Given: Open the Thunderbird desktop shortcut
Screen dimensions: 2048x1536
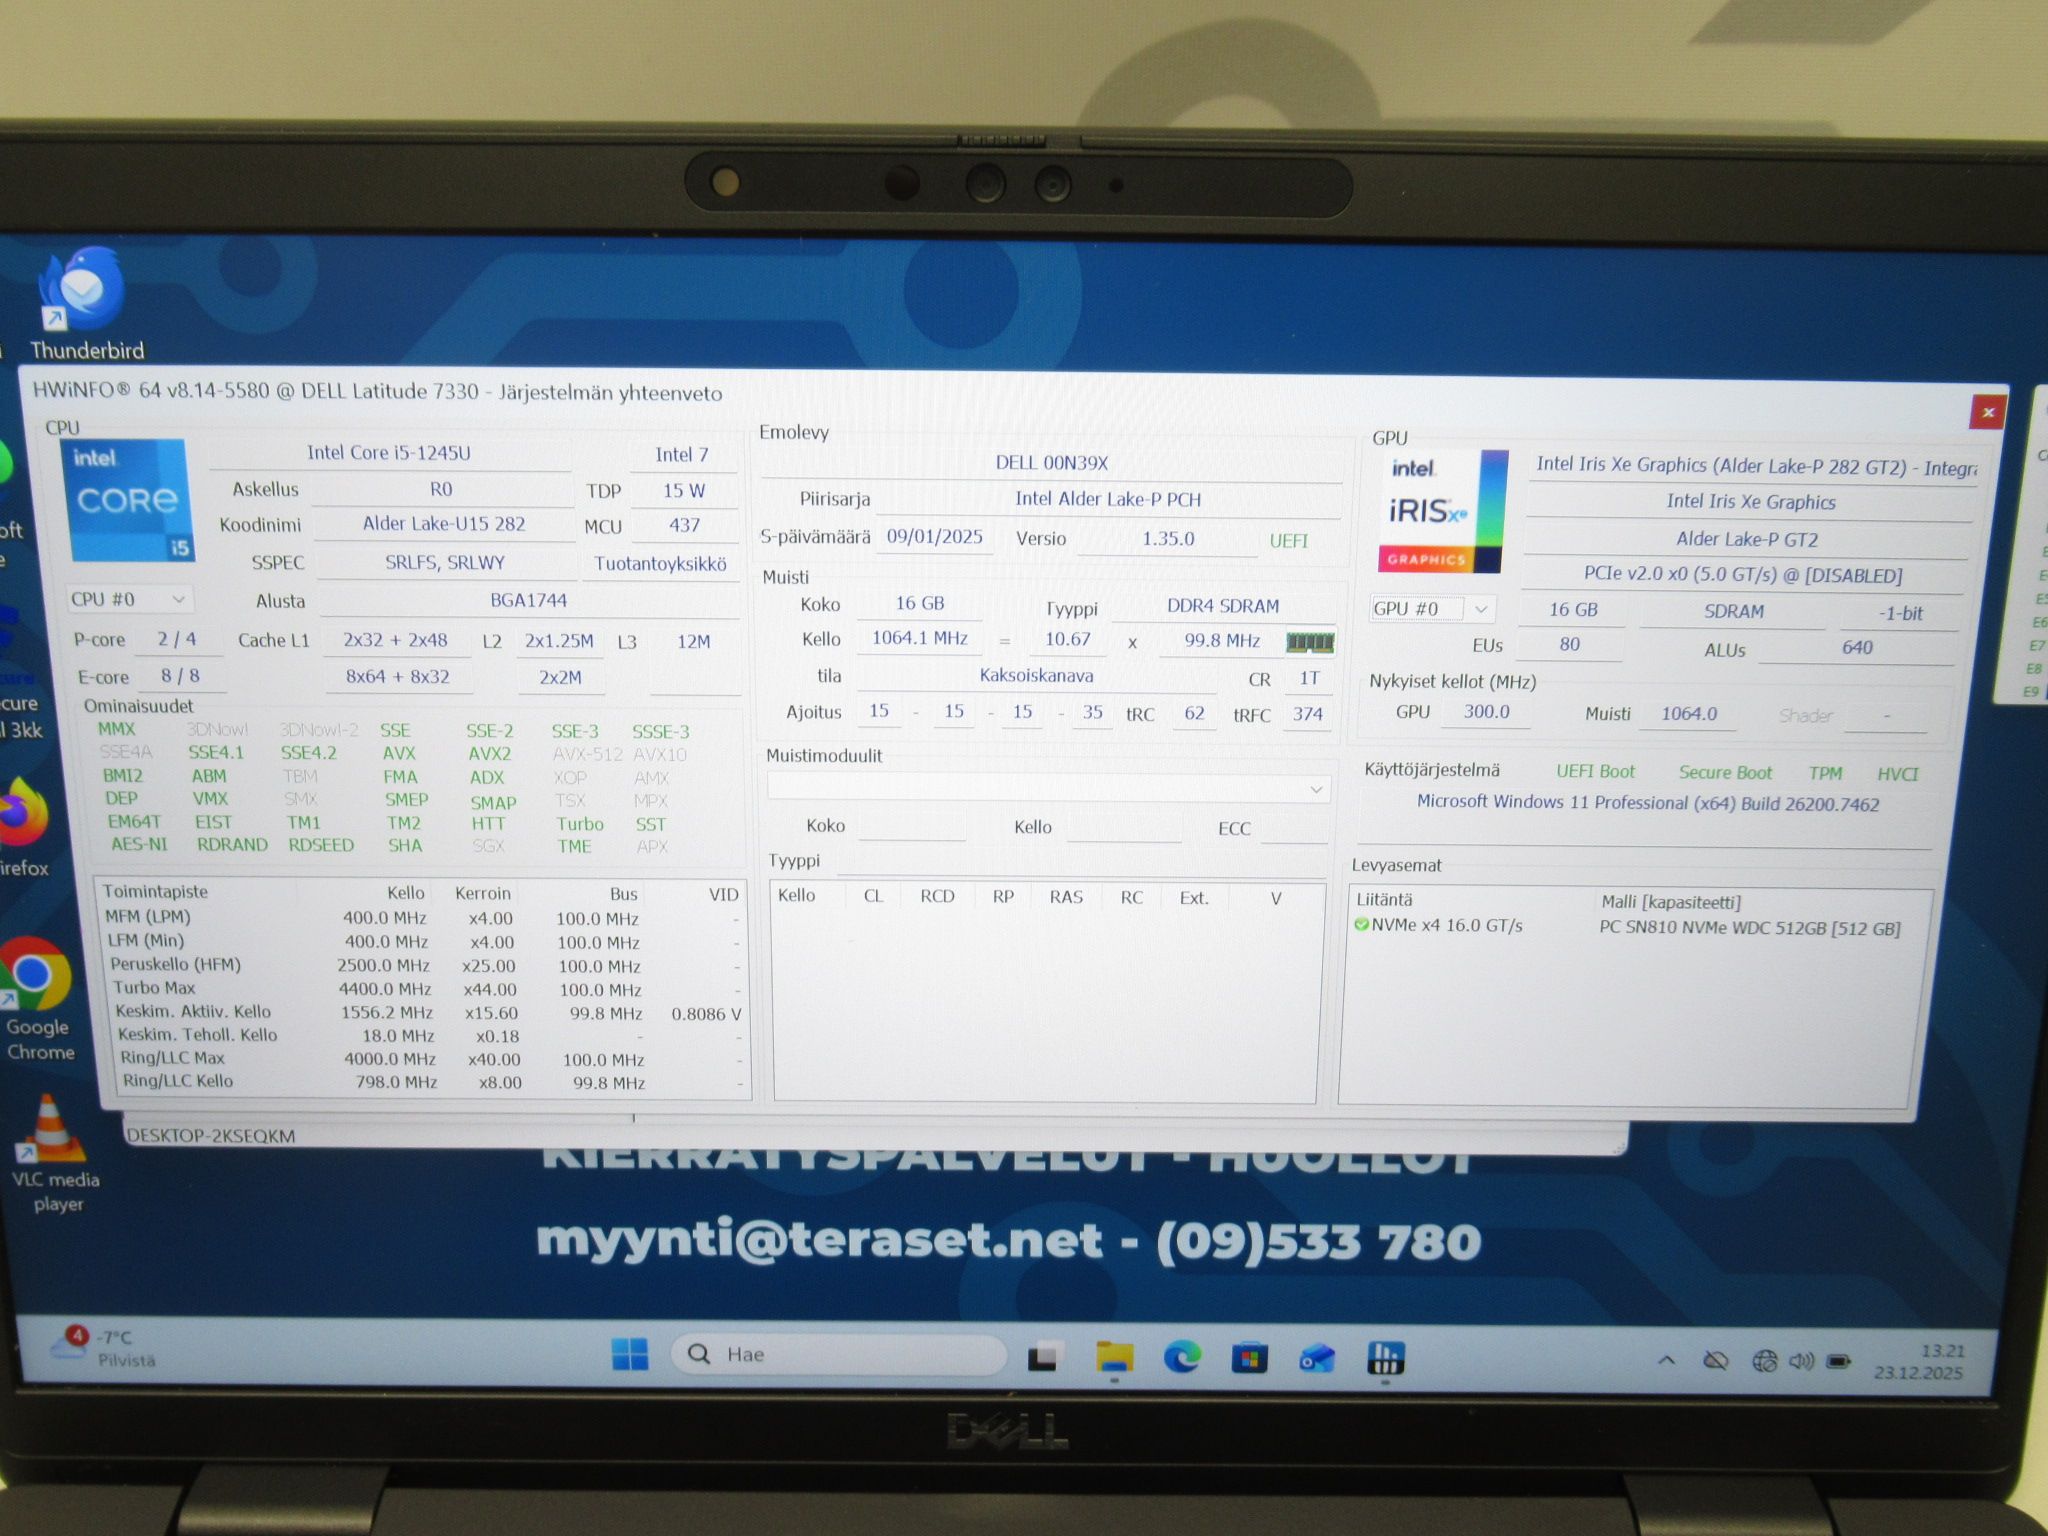Looking at the screenshot, I should click(x=86, y=304).
